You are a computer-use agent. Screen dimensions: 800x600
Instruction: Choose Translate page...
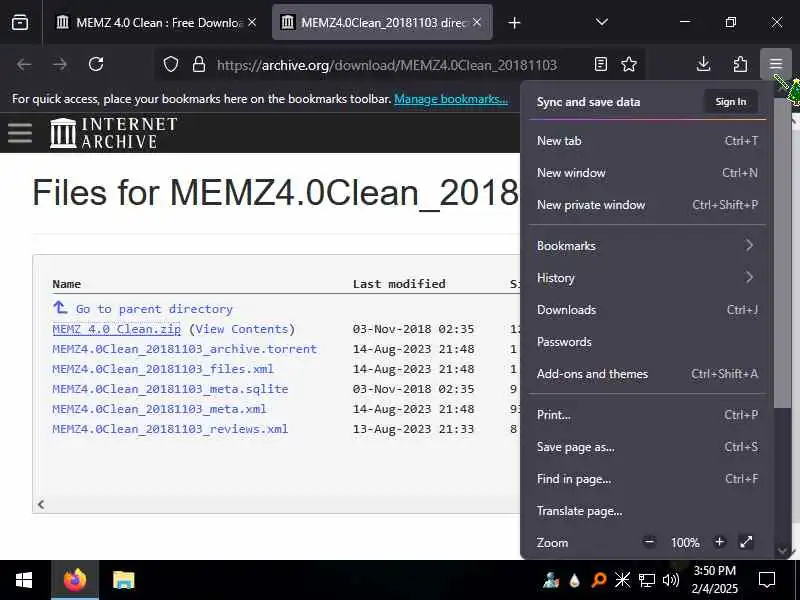[647, 511]
